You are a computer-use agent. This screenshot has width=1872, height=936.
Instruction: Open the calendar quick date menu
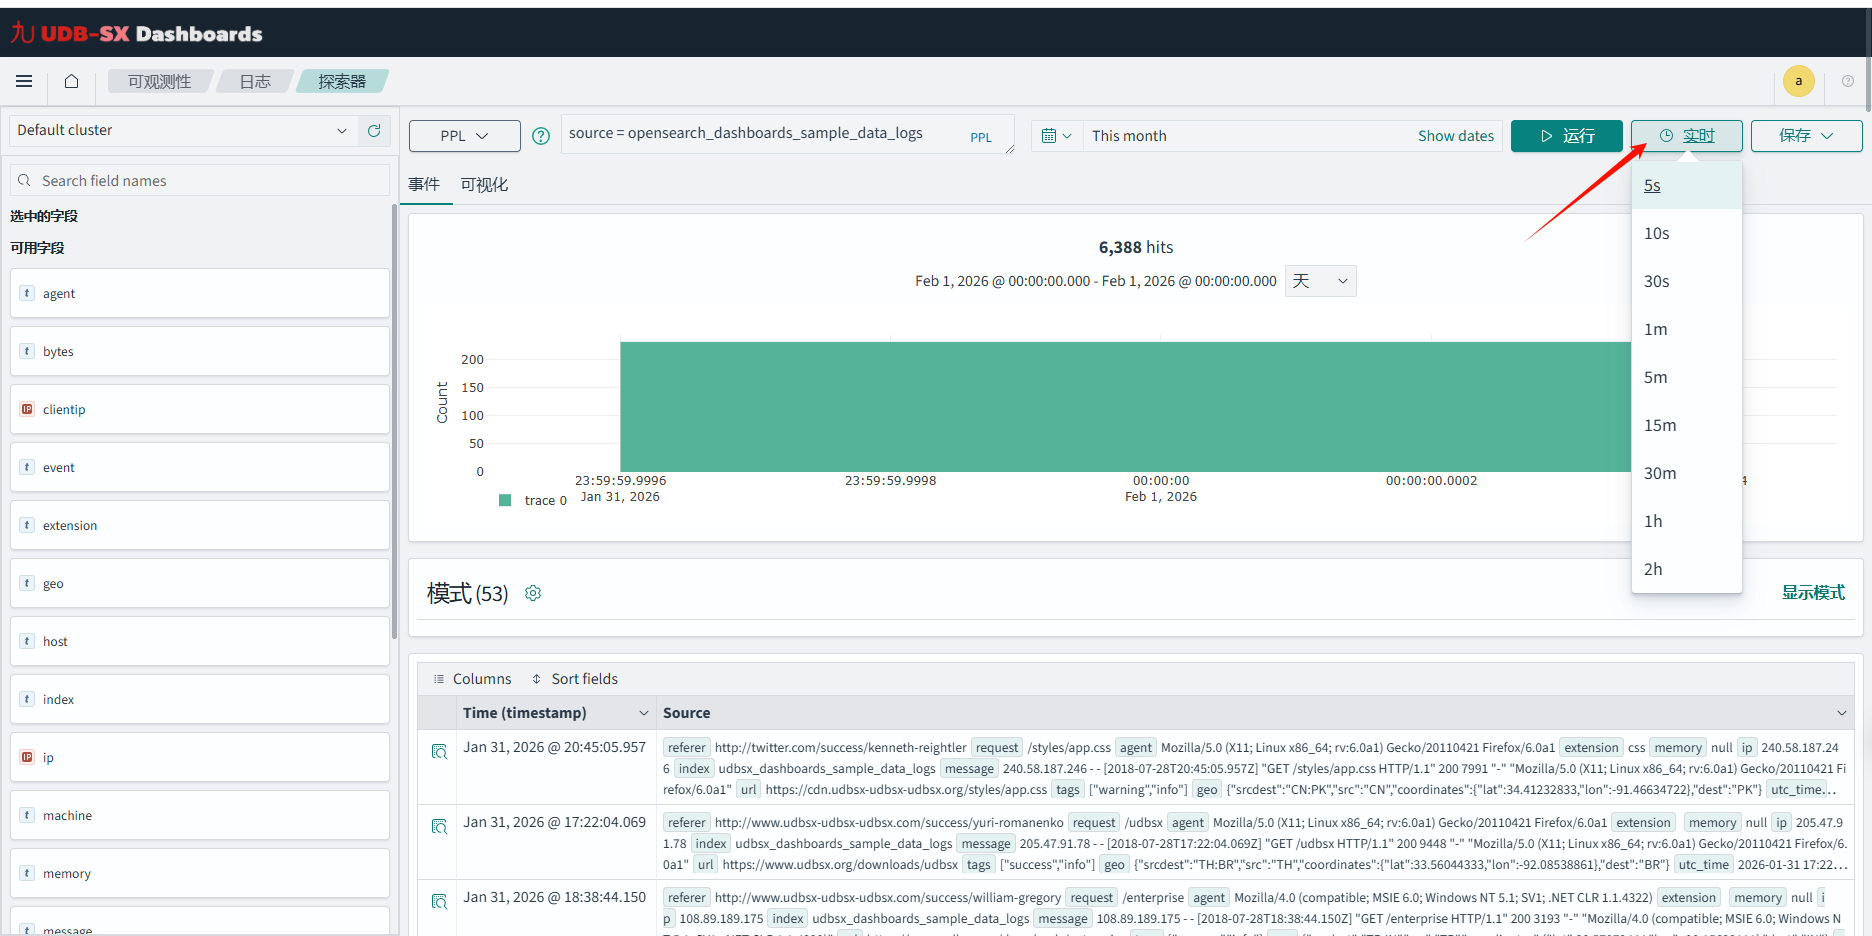point(1056,136)
